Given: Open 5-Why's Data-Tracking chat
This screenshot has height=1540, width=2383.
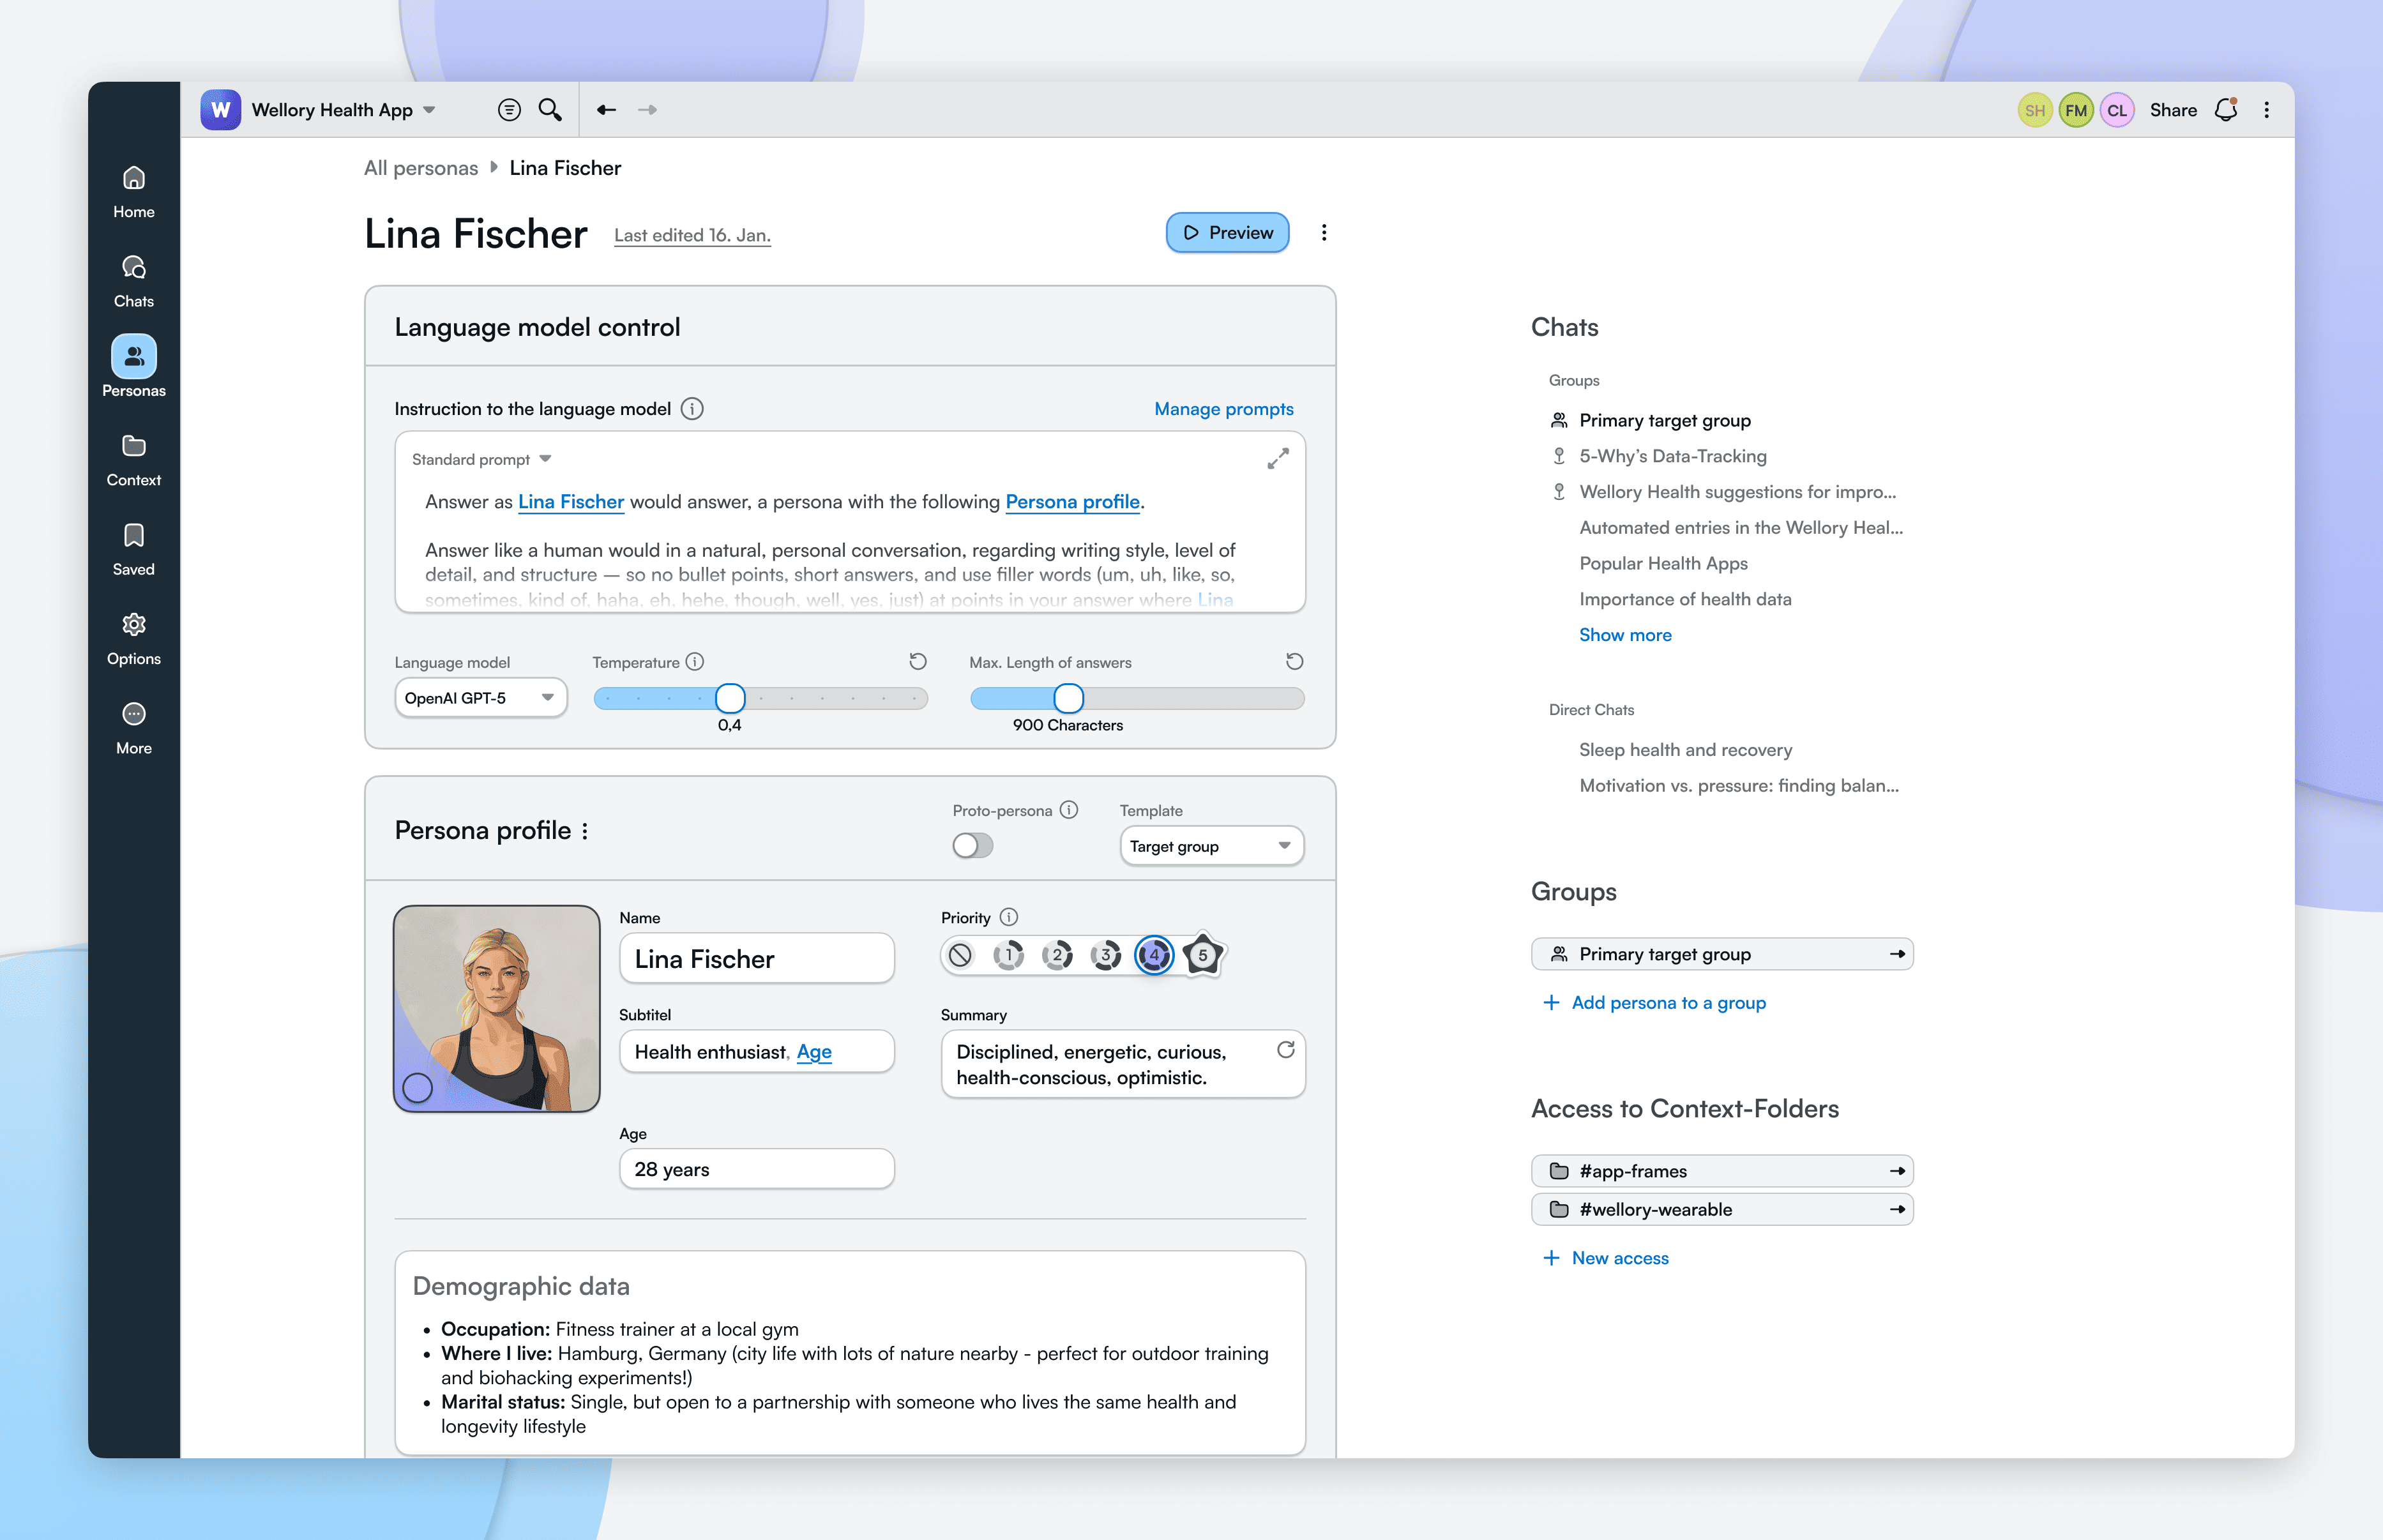Looking at the screenshot, I should point(1673,456).
